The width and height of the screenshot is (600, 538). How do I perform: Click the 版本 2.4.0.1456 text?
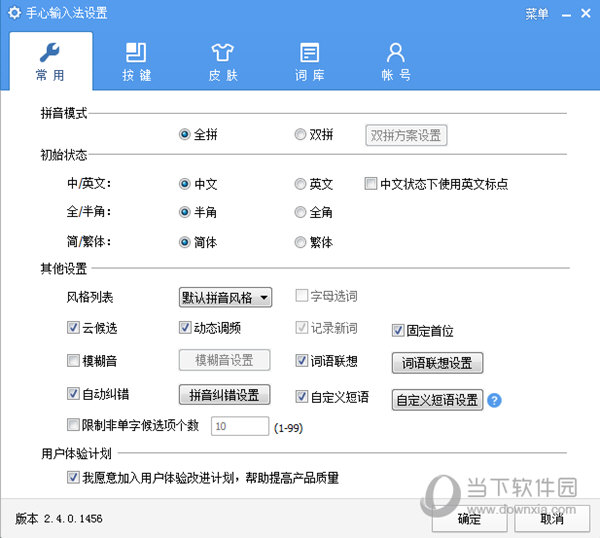(x=59, y=519)
